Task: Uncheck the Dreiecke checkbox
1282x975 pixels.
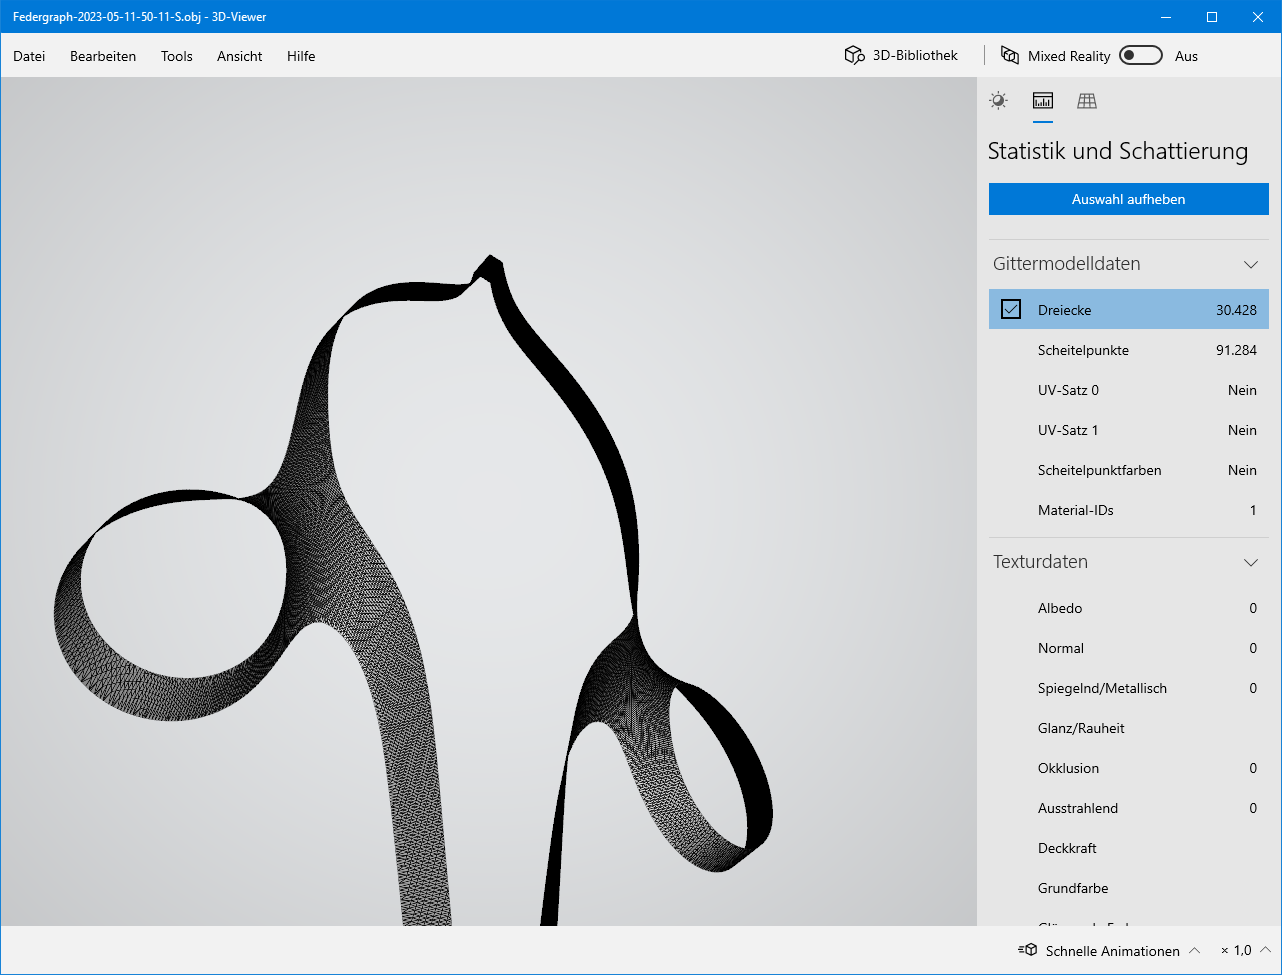Action: point(1011,310)
